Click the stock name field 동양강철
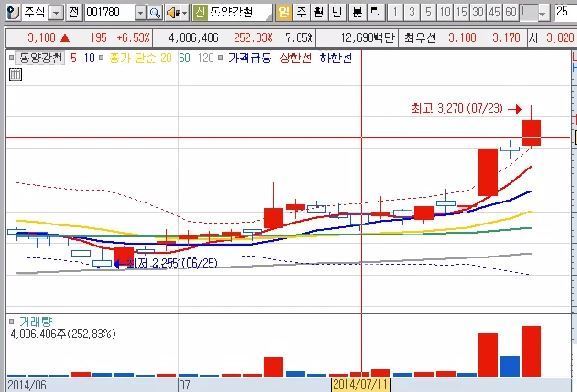This screenshot has width=577, height=392. point(240,13)
